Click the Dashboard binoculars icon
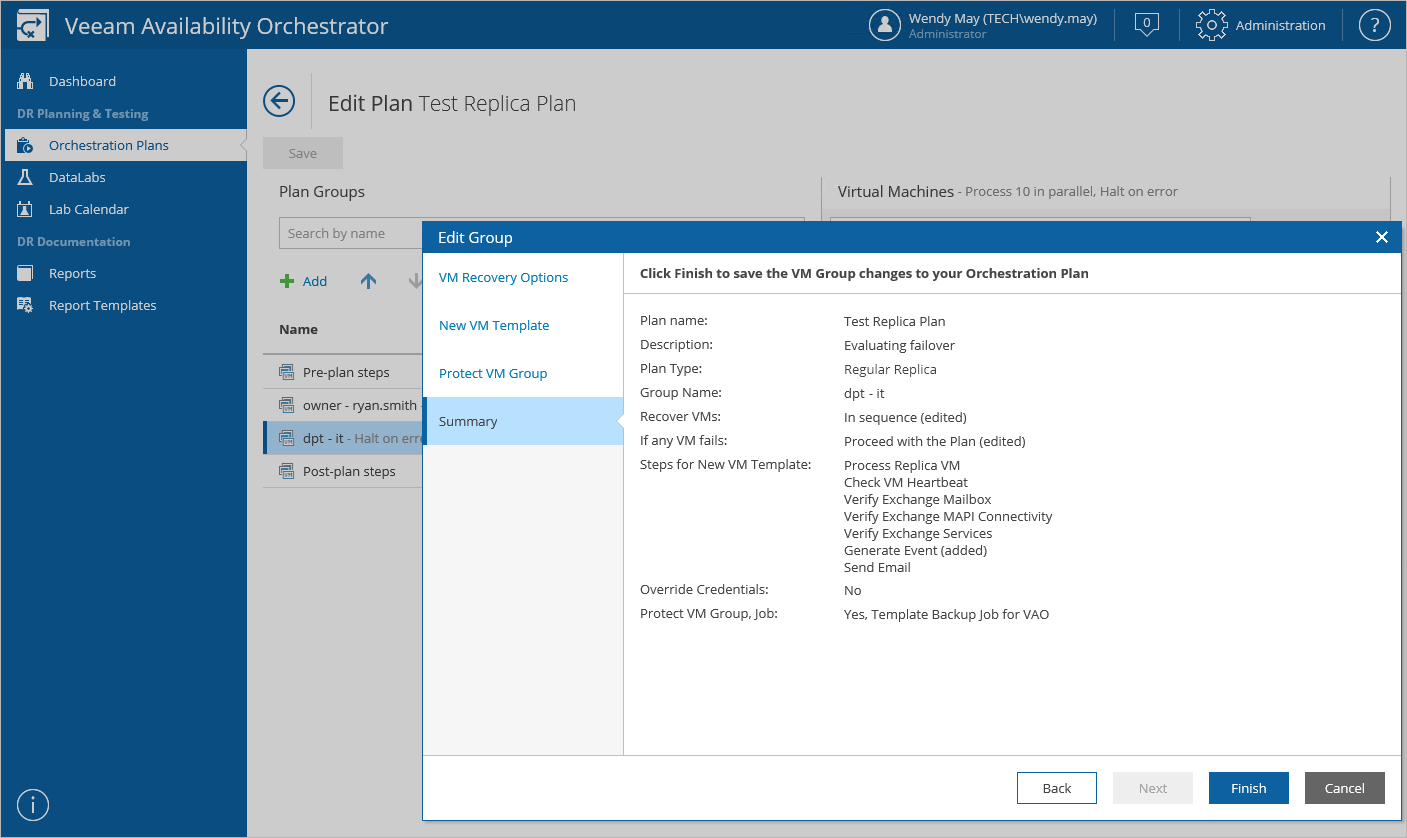Image resolution: width=1407 pixels, height=838 pixels. click(x=26, y=81)
